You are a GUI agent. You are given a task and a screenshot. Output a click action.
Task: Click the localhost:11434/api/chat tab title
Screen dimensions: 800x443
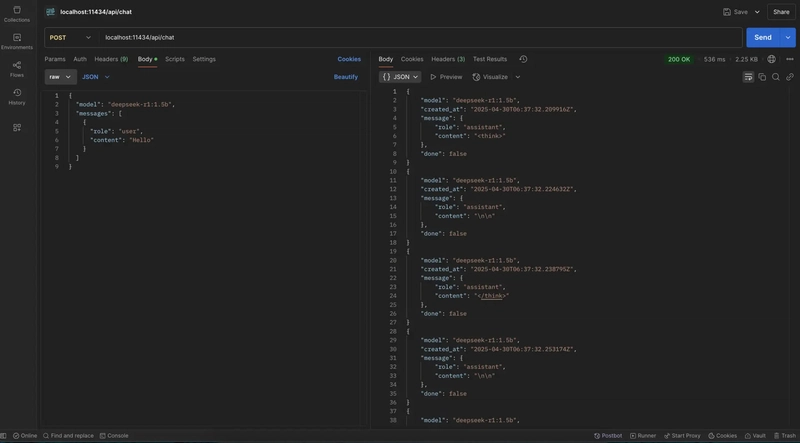pos(96,12)
